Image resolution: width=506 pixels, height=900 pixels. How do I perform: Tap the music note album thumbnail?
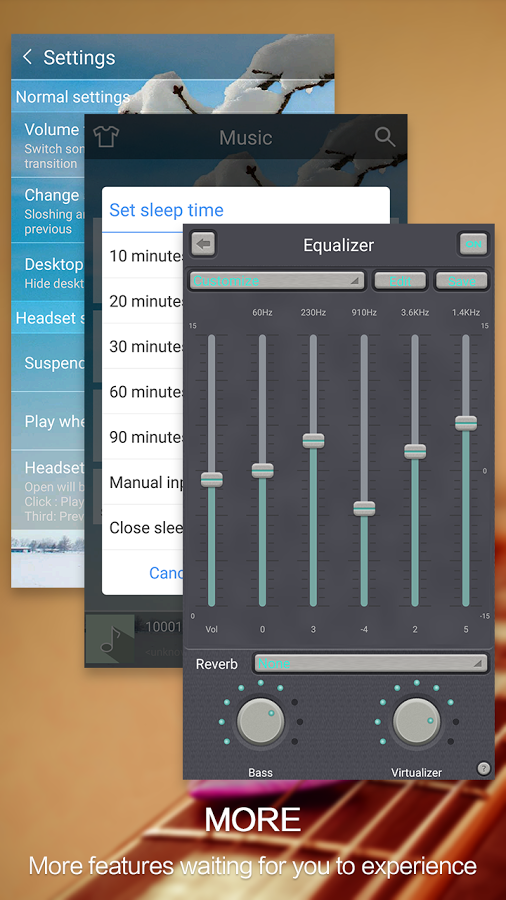click(110, 639)
